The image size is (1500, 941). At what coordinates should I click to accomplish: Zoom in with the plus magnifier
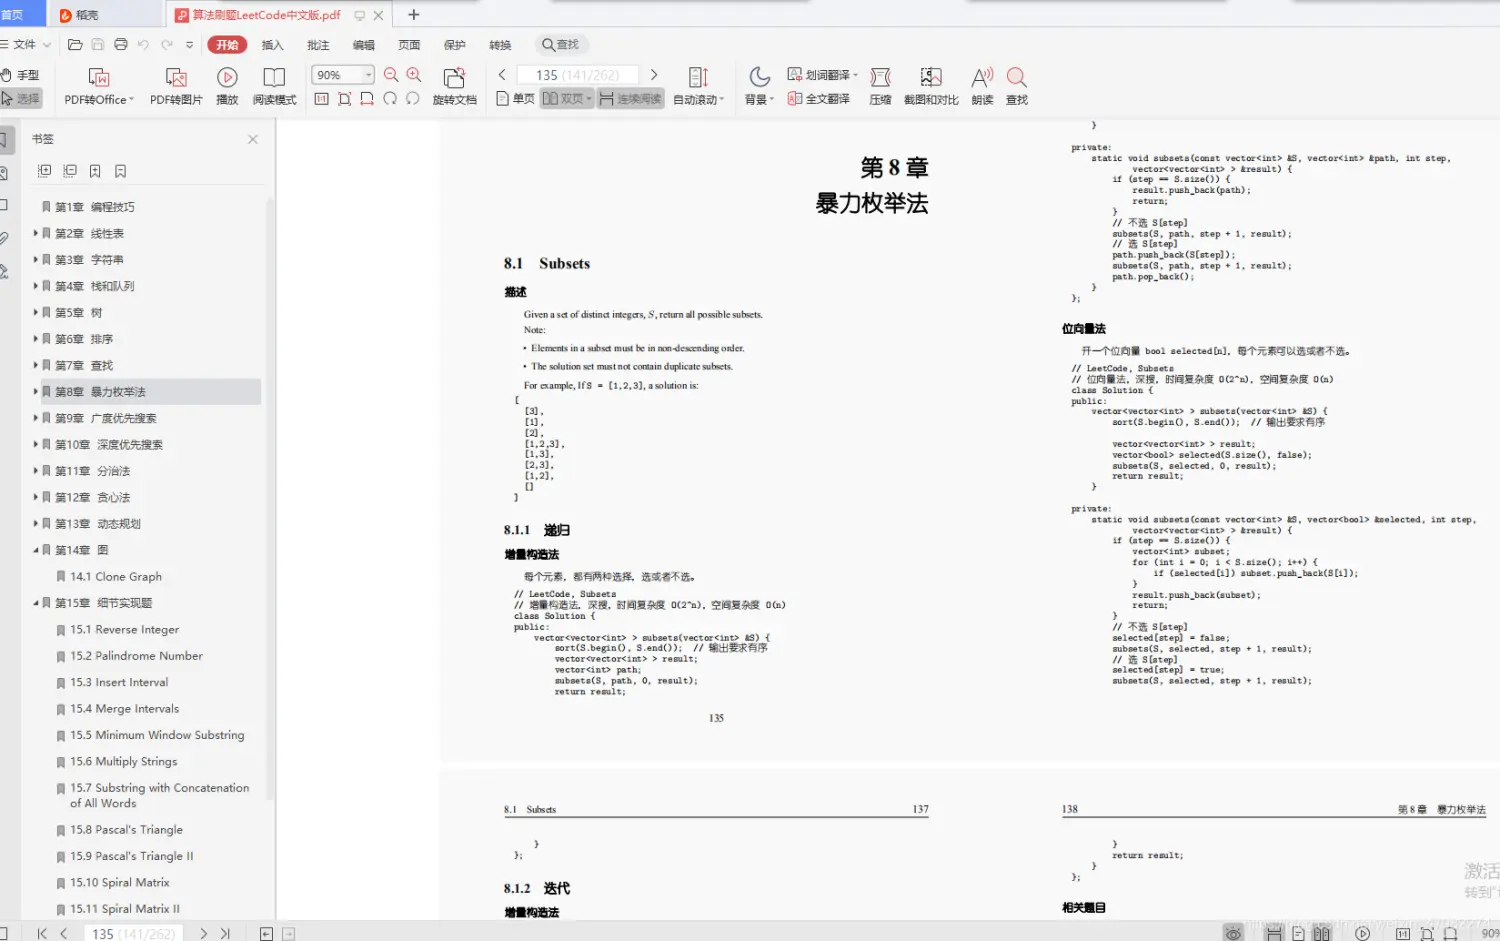(414, 75)
